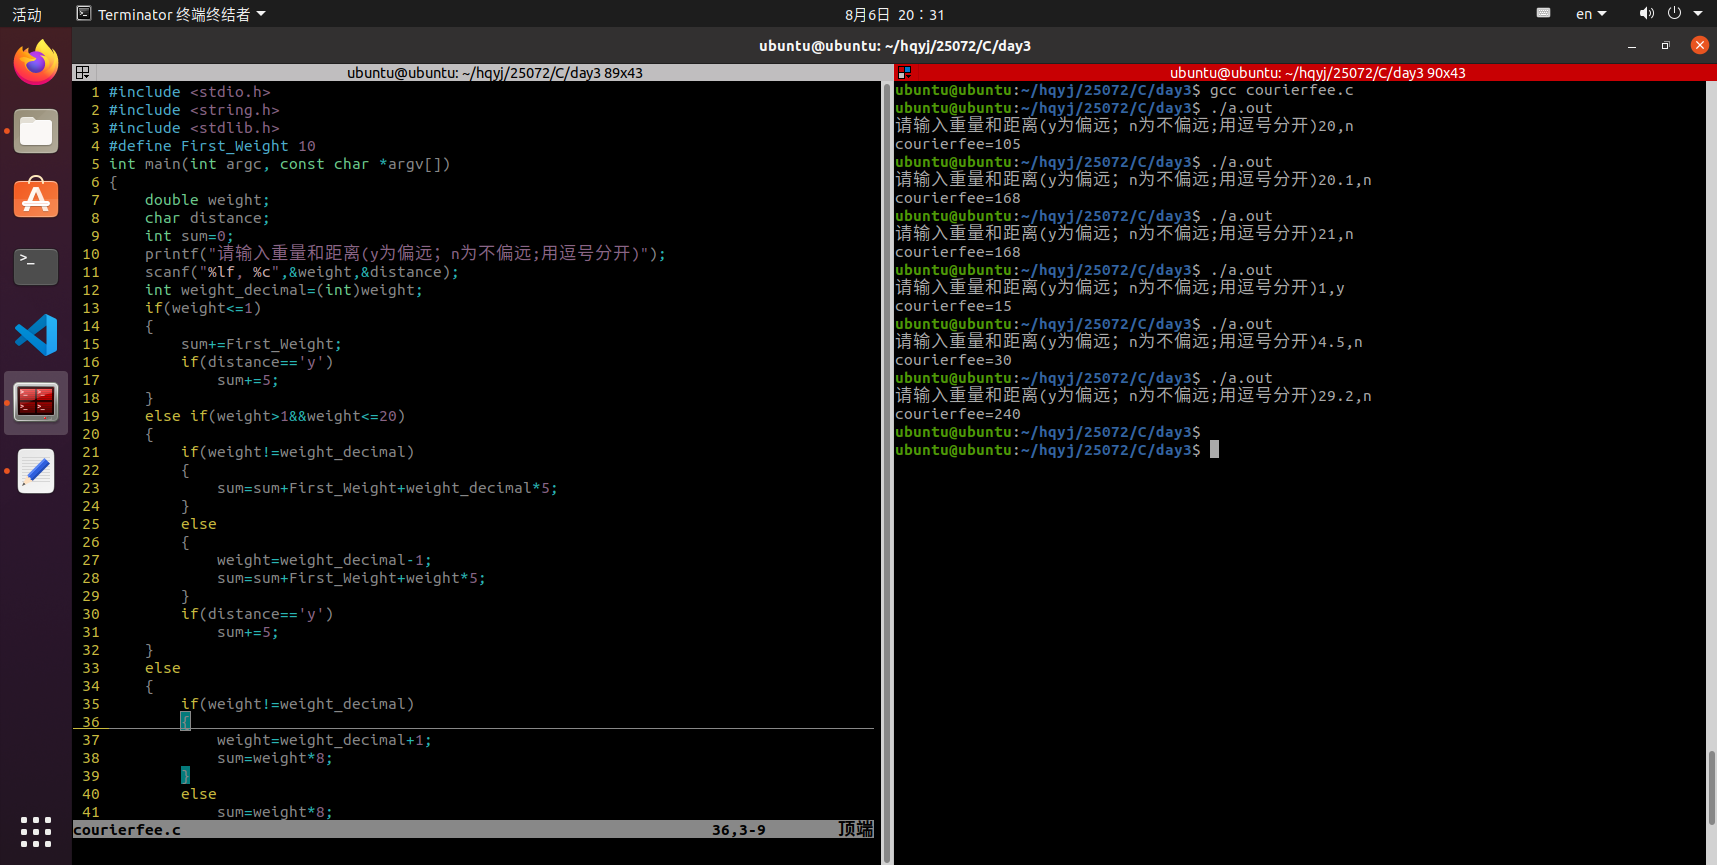Open the Terminal icon in the dock

(36, 267)
